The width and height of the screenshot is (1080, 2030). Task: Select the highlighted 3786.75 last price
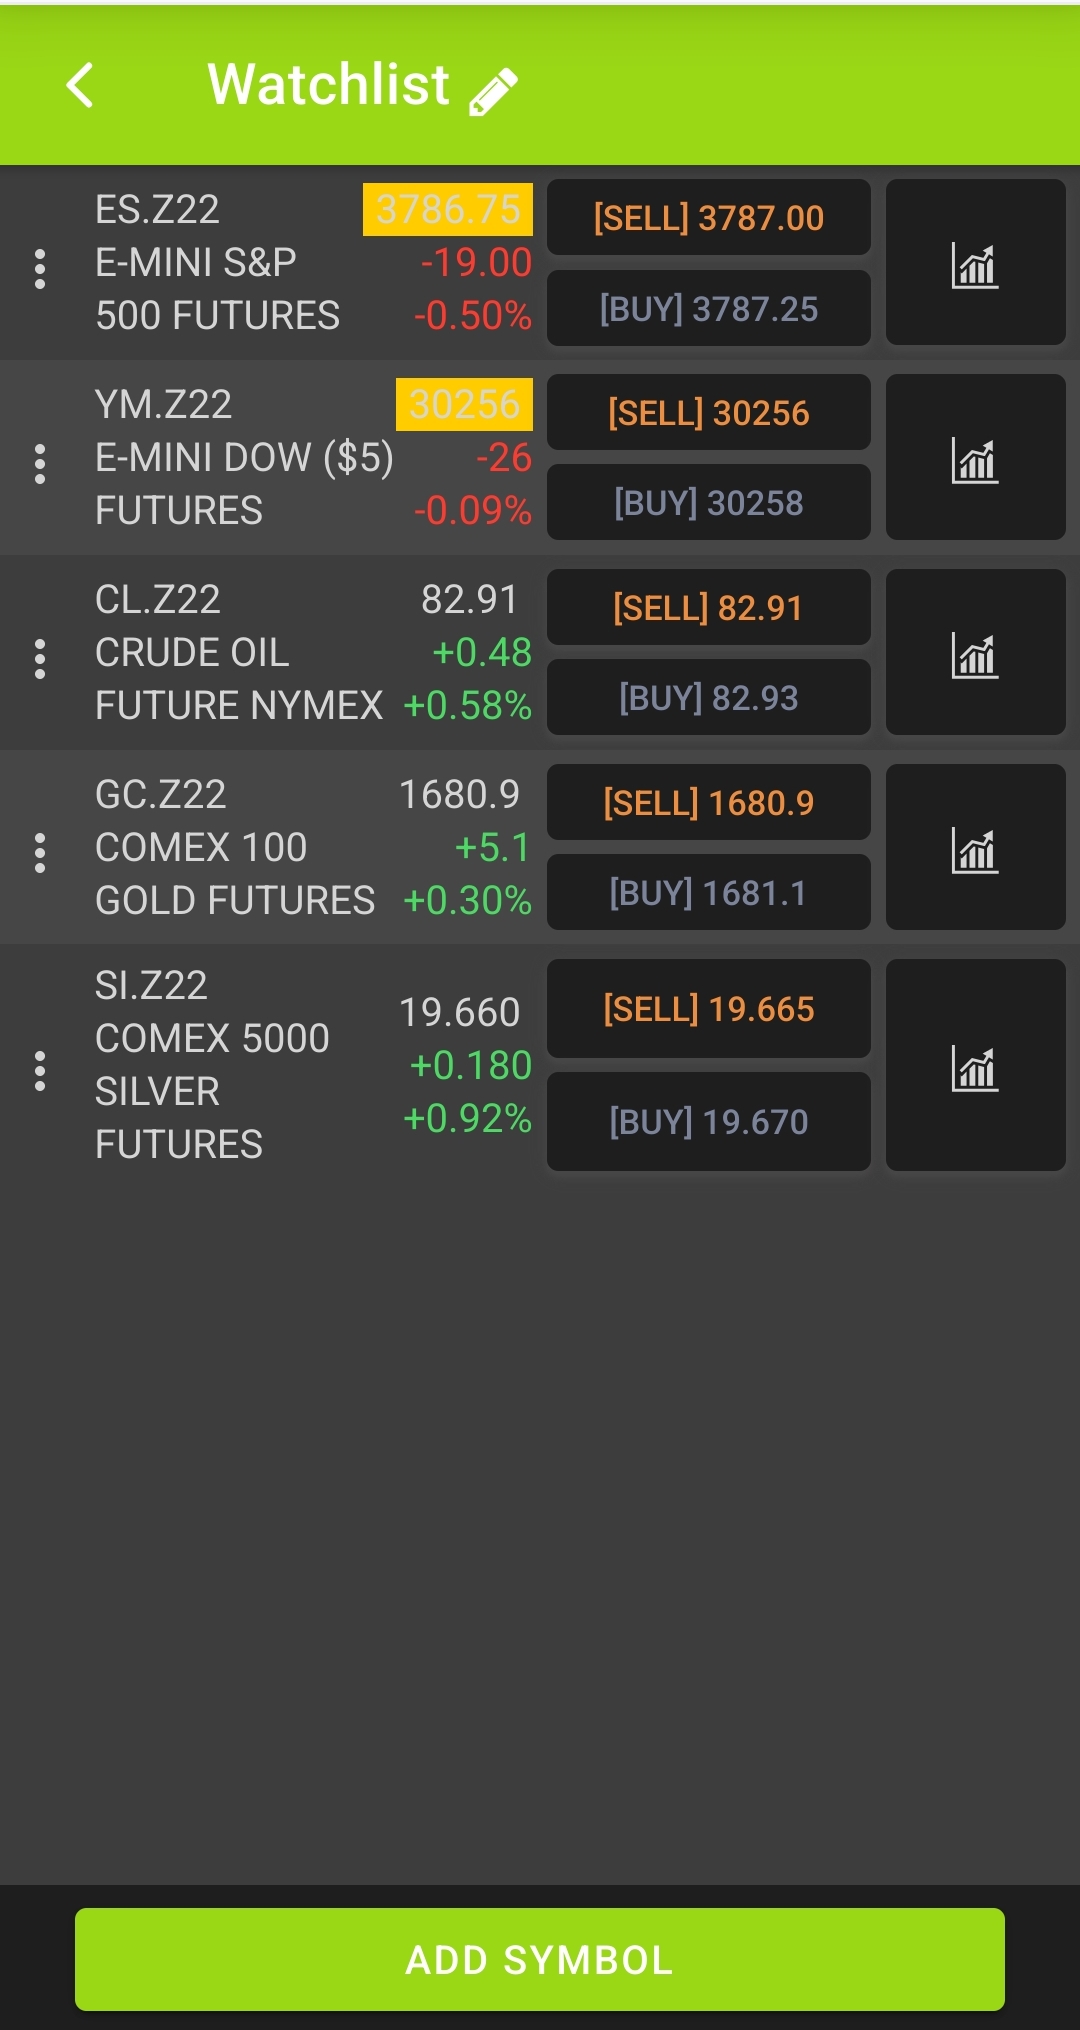point(448,210)
